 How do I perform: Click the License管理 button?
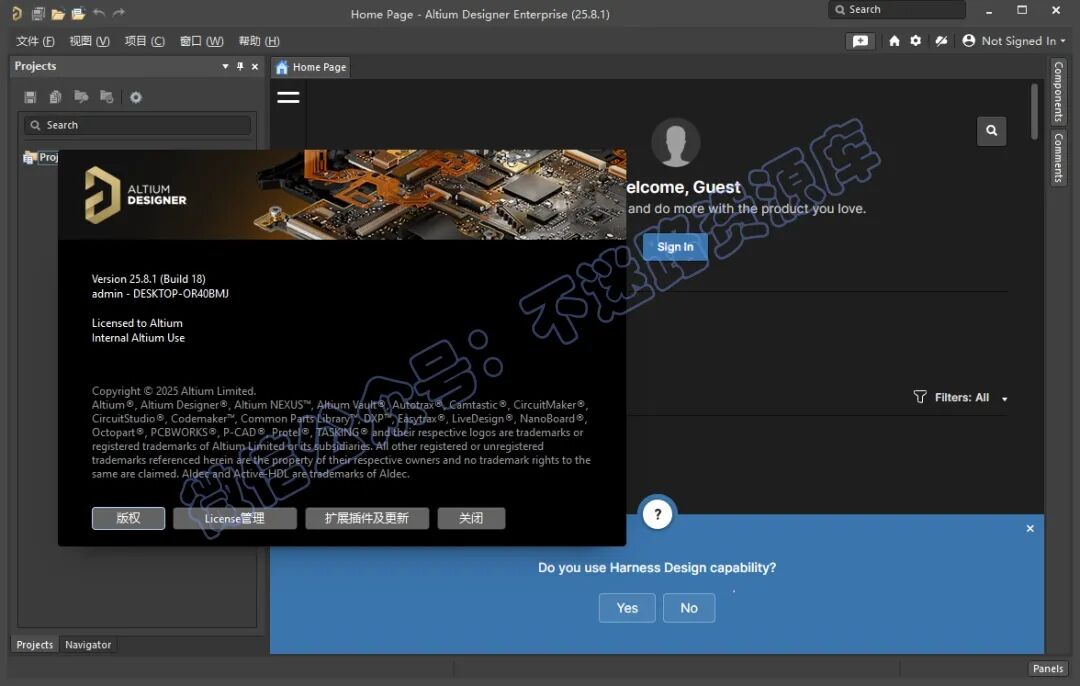[235, 518]
